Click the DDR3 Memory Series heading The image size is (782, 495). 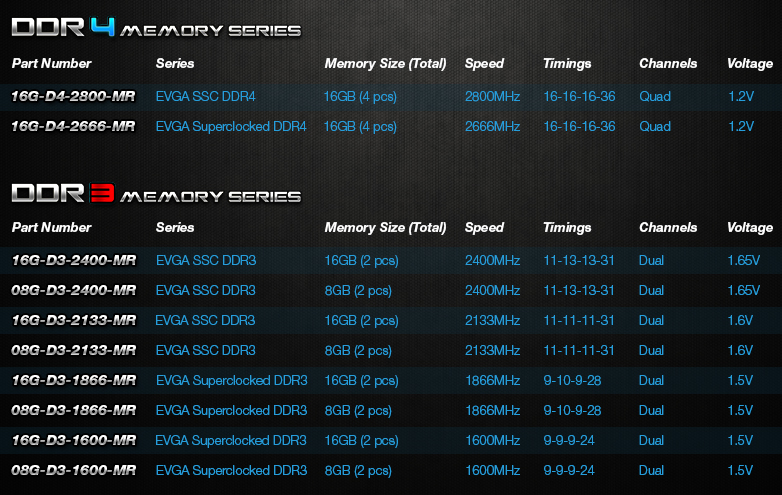(156, 193)
